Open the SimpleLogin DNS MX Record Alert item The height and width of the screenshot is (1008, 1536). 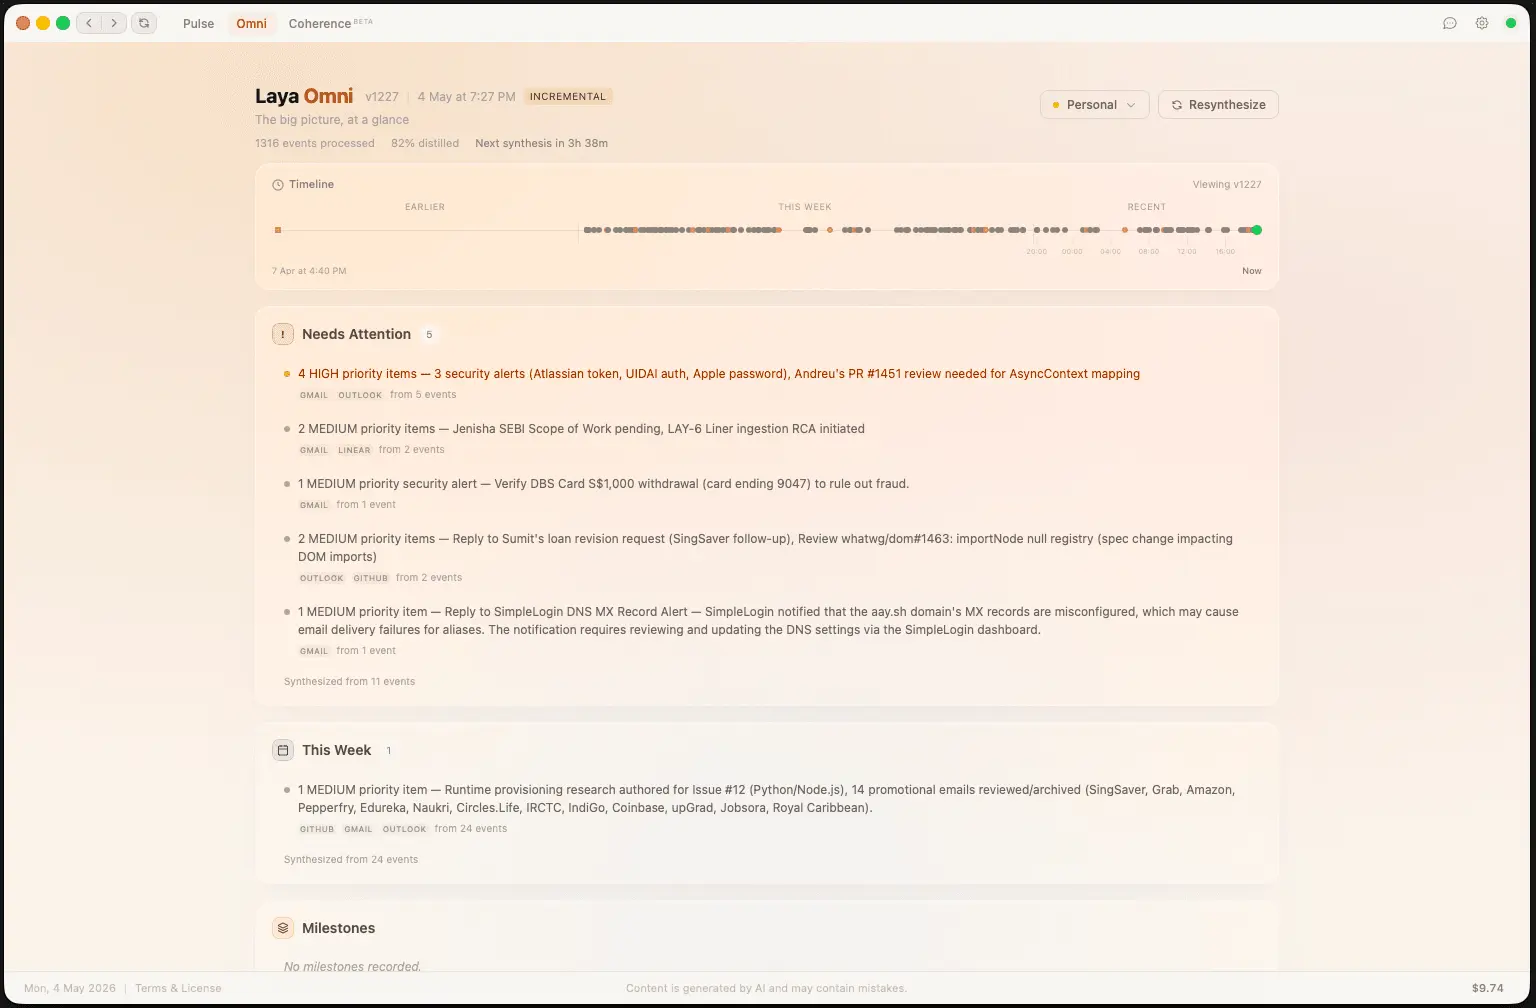[x=768, y=621]
